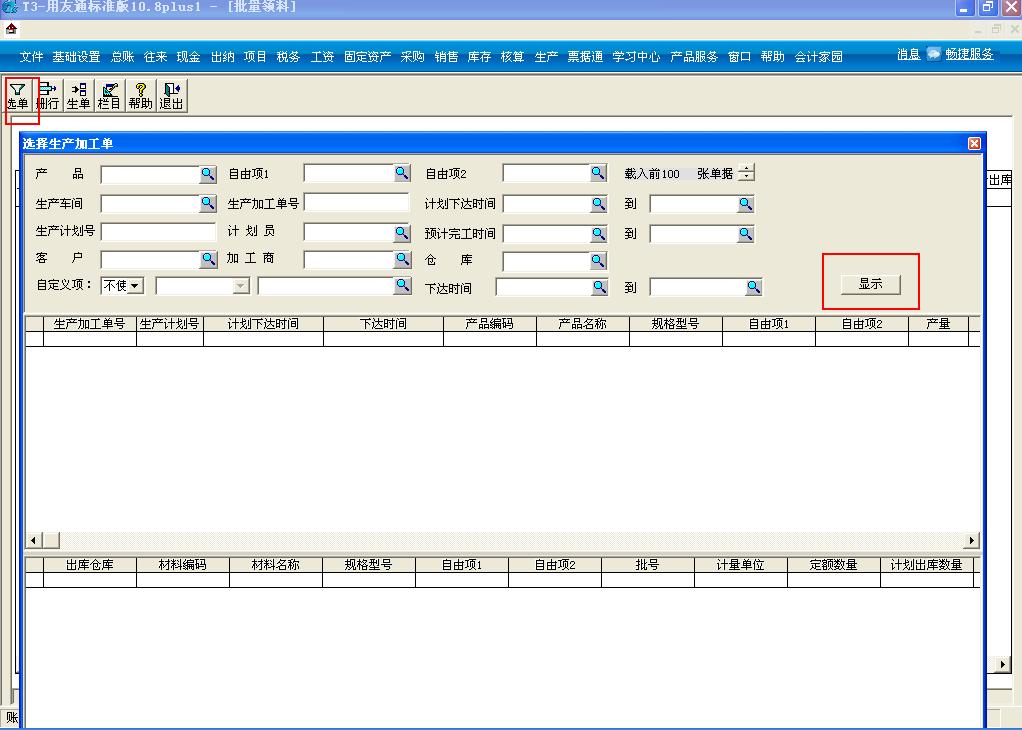1022x730 pixels.
Task: Click the 帮助 help toolbar icon
Action: pyautogui.click(x=140, y=96)
